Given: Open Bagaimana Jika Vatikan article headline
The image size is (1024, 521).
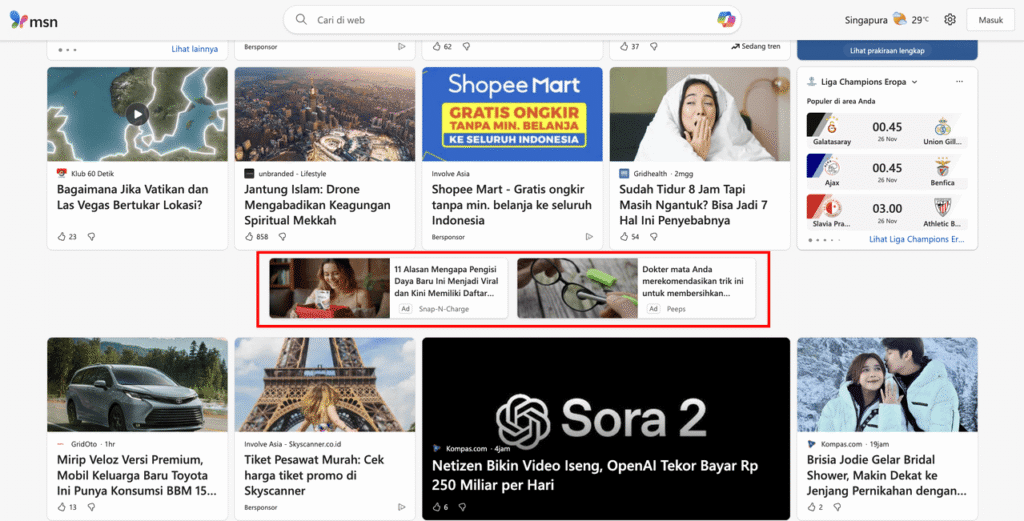Looking at the screenshot, I should [133, 197].
